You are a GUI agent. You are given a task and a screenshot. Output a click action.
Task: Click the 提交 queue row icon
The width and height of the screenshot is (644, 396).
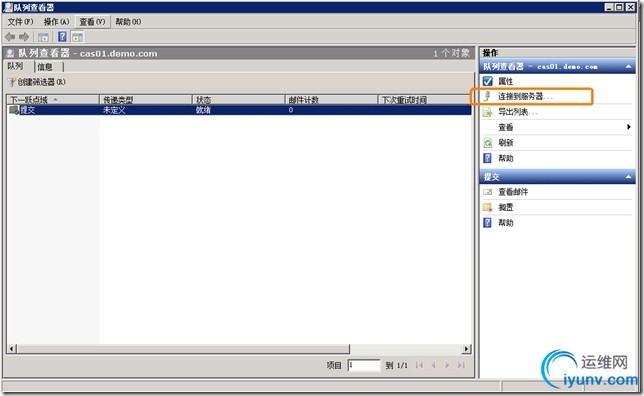(x=14, y=110)
